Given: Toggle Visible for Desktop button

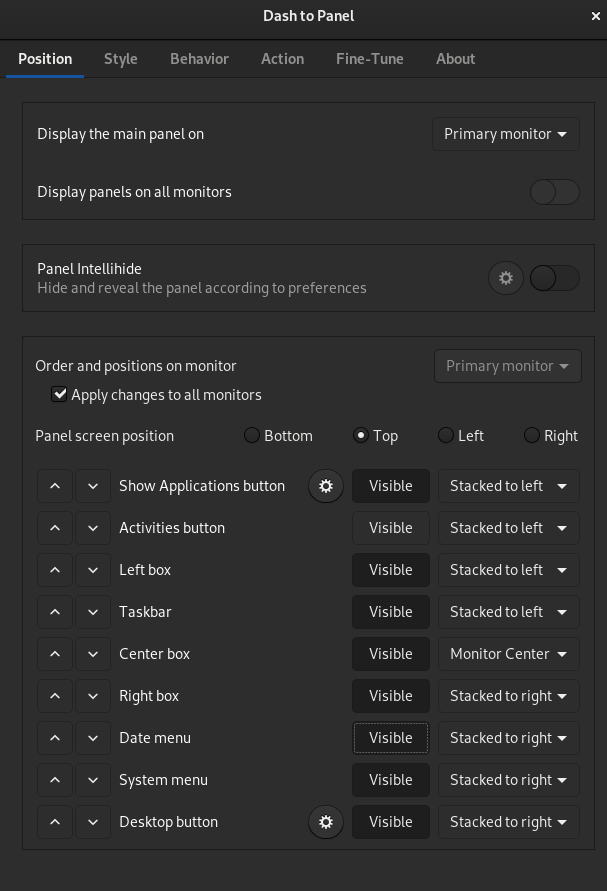Looking at the screenshot, I should pos(391,822).
